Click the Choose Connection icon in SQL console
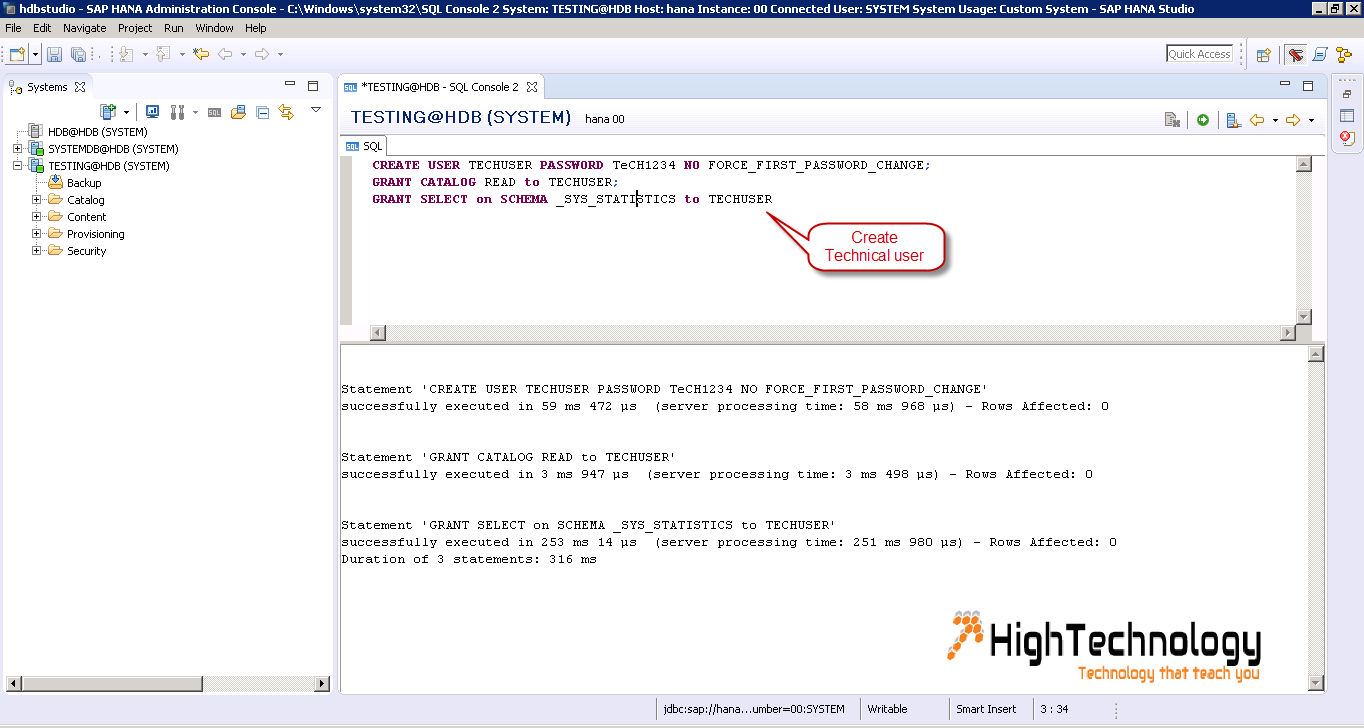Screen dimensions: 1364x728 tap(1233, 120)
